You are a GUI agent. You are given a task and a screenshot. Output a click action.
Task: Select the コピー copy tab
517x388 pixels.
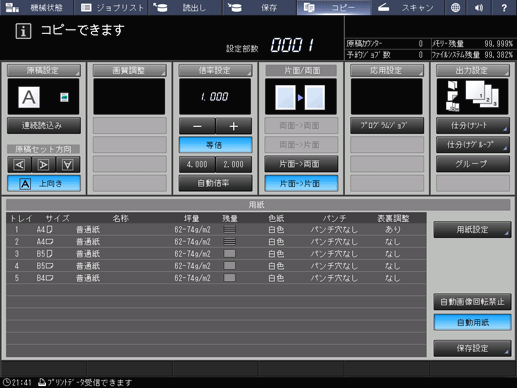pos(334,7)
